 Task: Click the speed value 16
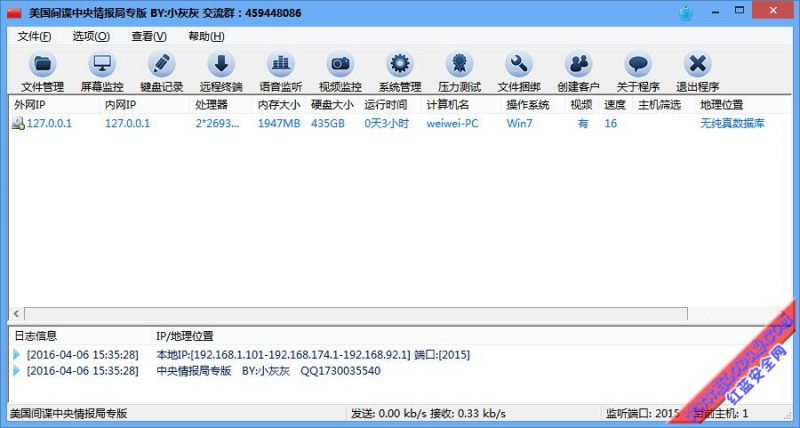click(611, 123)
